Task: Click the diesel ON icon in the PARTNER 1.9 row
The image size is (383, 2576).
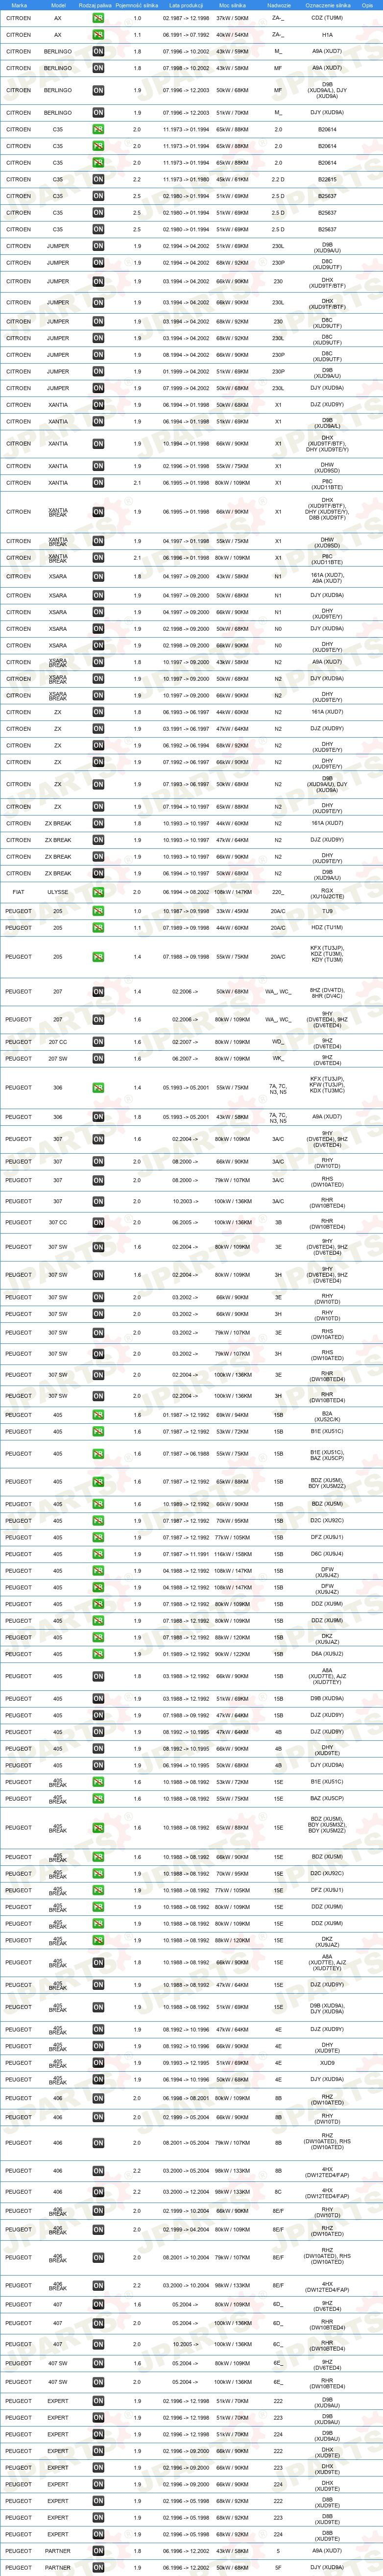Action: coord(98,2567)
